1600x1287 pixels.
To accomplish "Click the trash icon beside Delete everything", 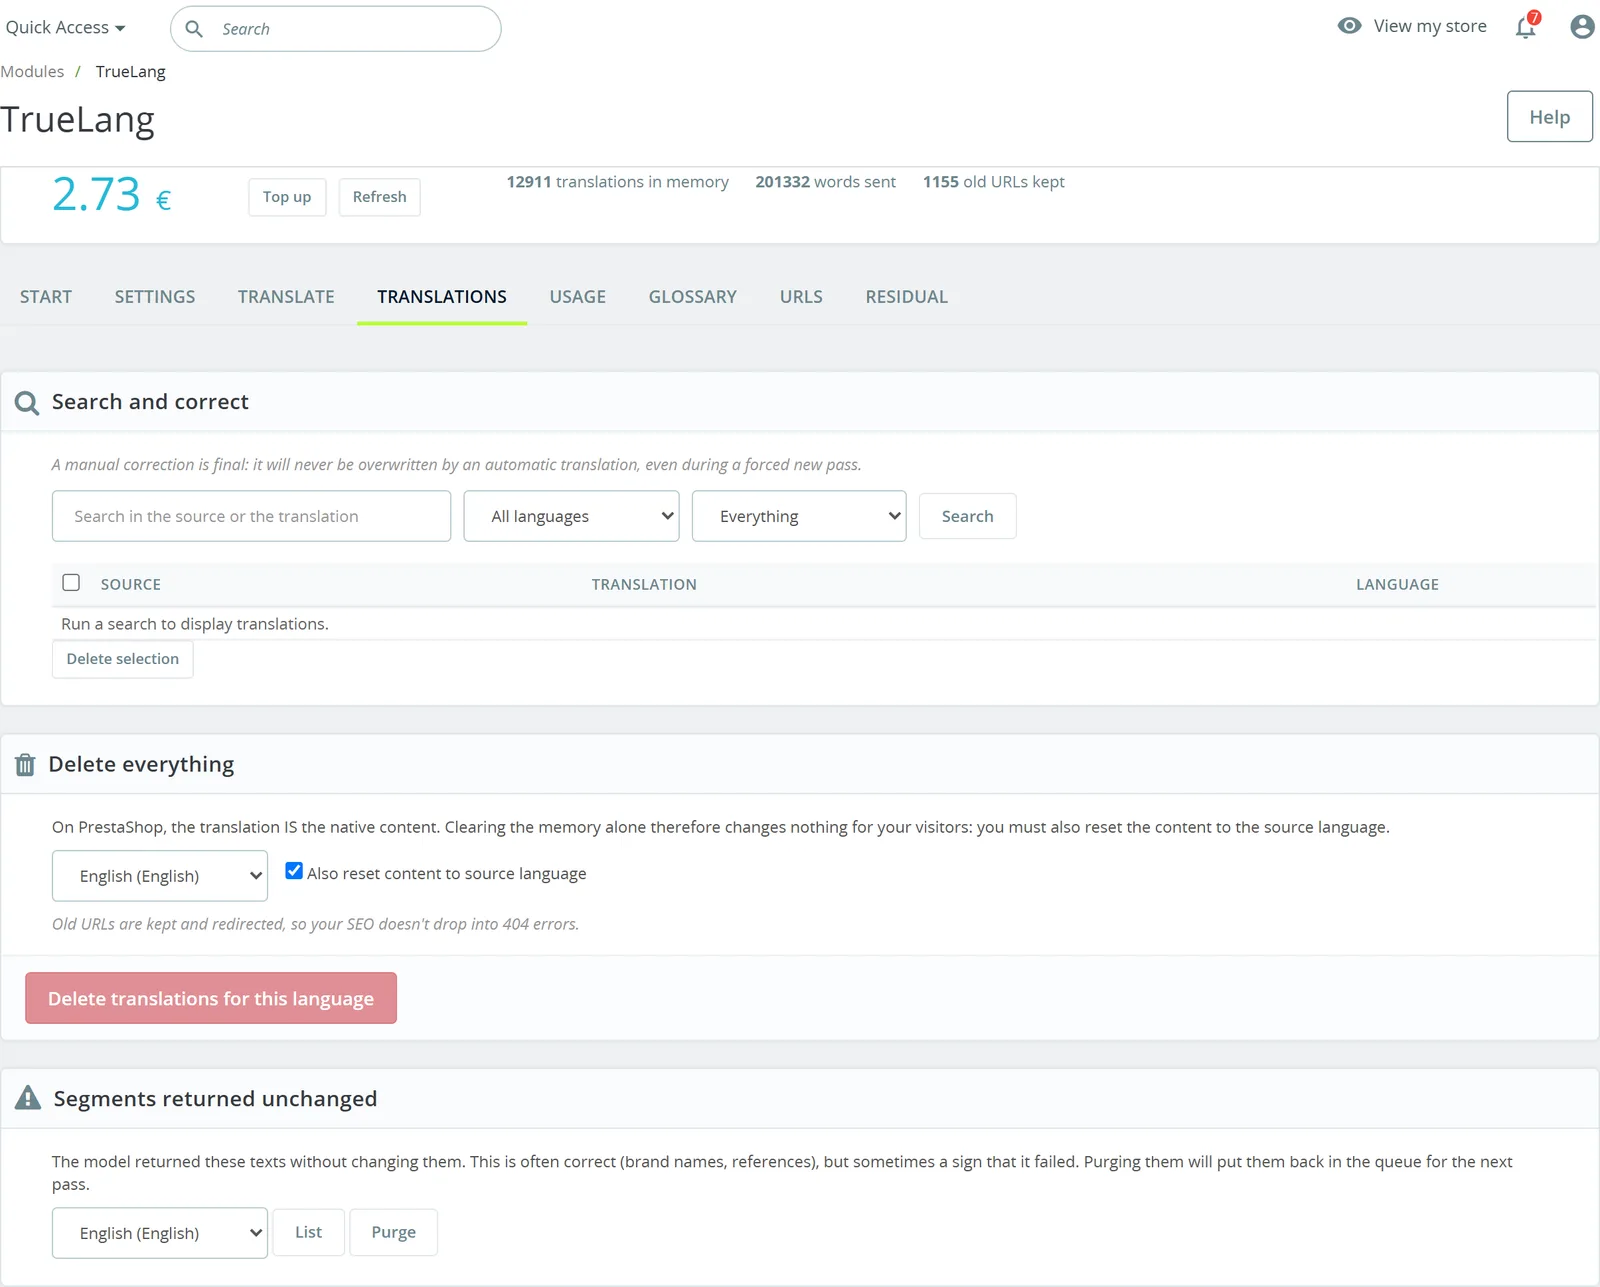I will (25, 765).
